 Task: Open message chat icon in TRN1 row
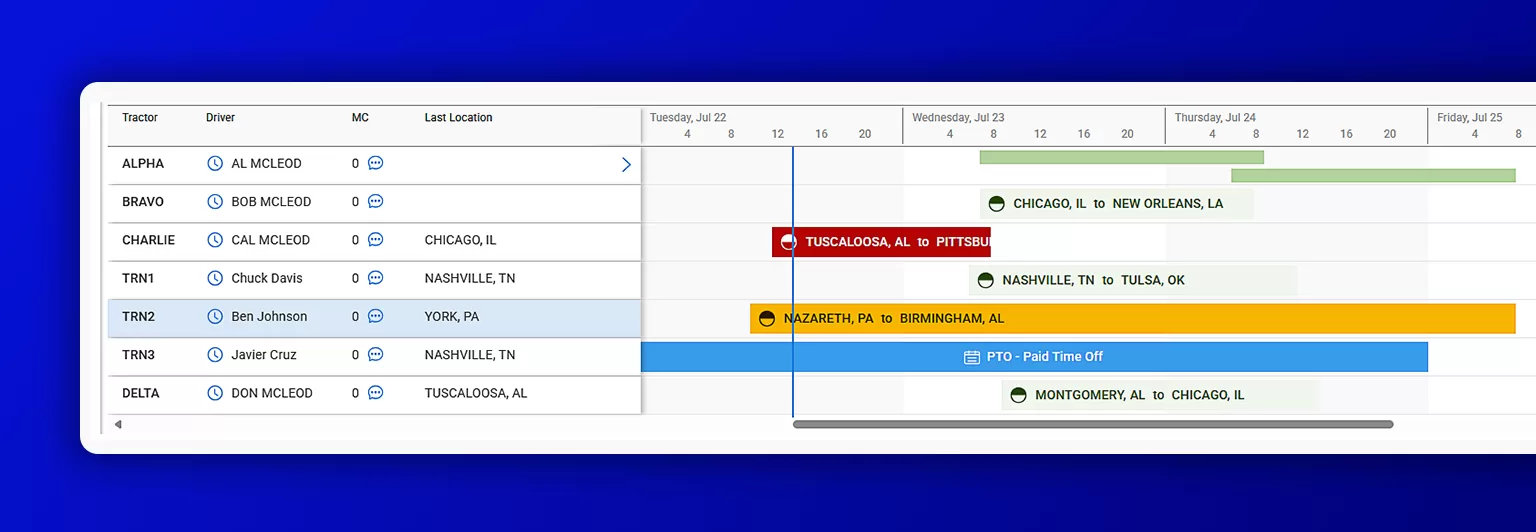tap(376, 278)
